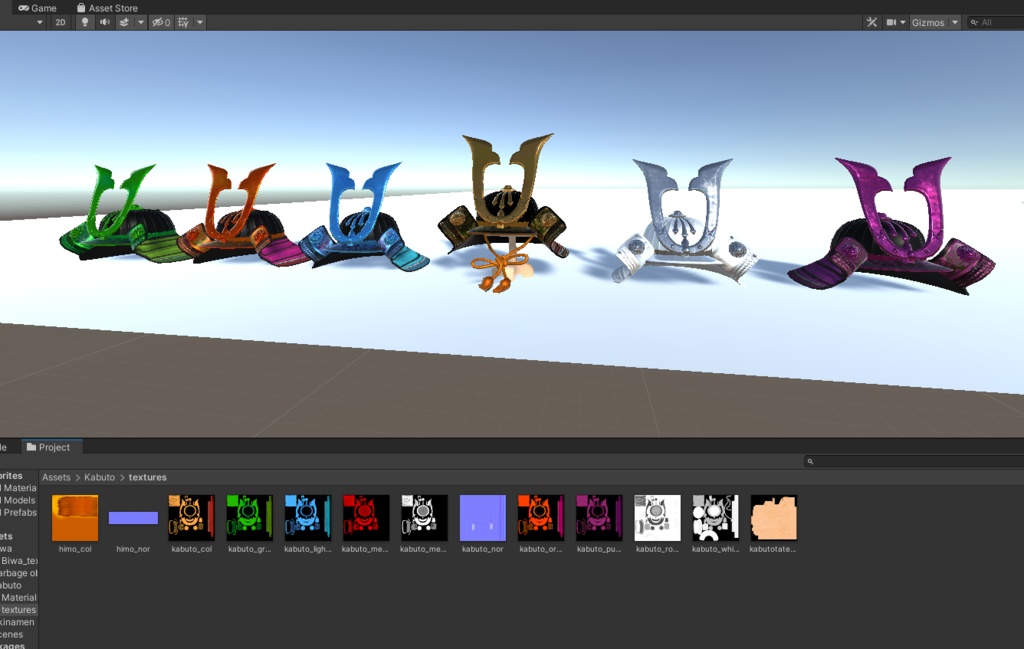The image size is (1024, 649).
Task: Switch to the Game tab
Action: tap(37, 8)
